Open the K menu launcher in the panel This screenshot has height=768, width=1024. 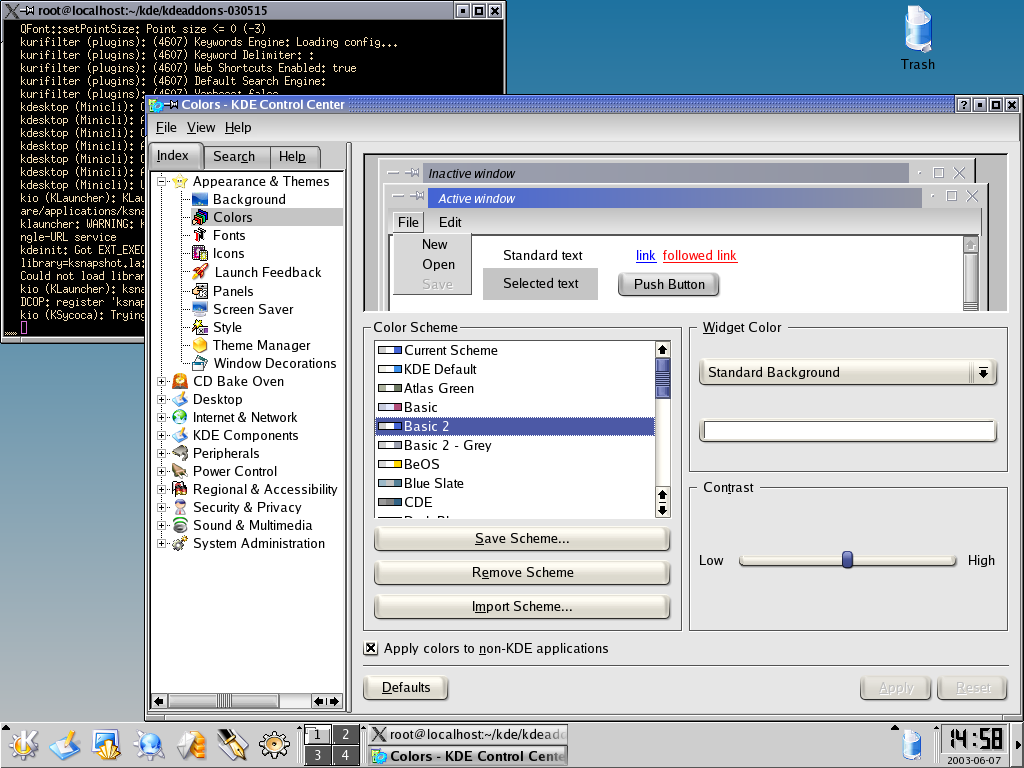click(22, 744)
